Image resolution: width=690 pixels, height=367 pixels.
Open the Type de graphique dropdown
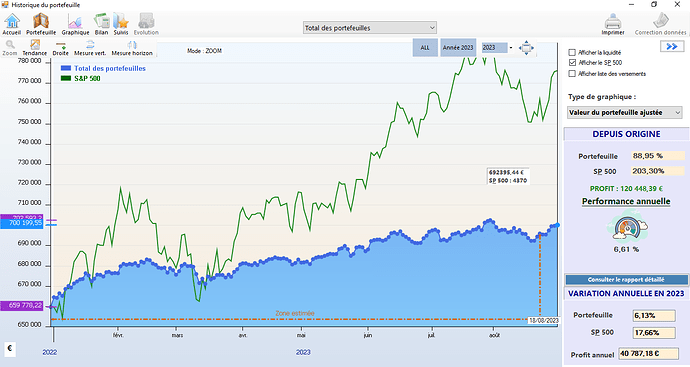pyautogui.click(x=624, y=113)
